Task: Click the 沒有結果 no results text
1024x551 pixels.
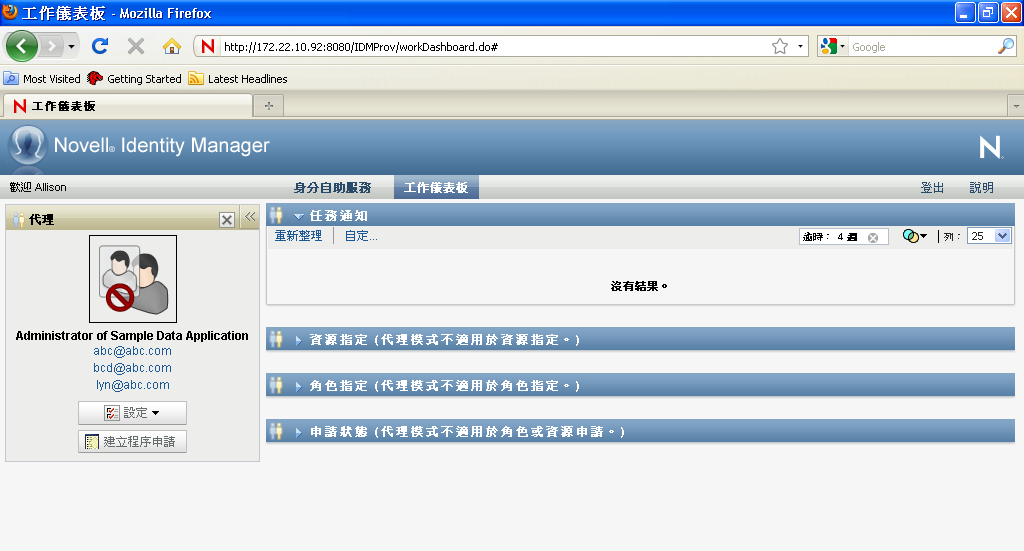Action: [x=639, y=286]
